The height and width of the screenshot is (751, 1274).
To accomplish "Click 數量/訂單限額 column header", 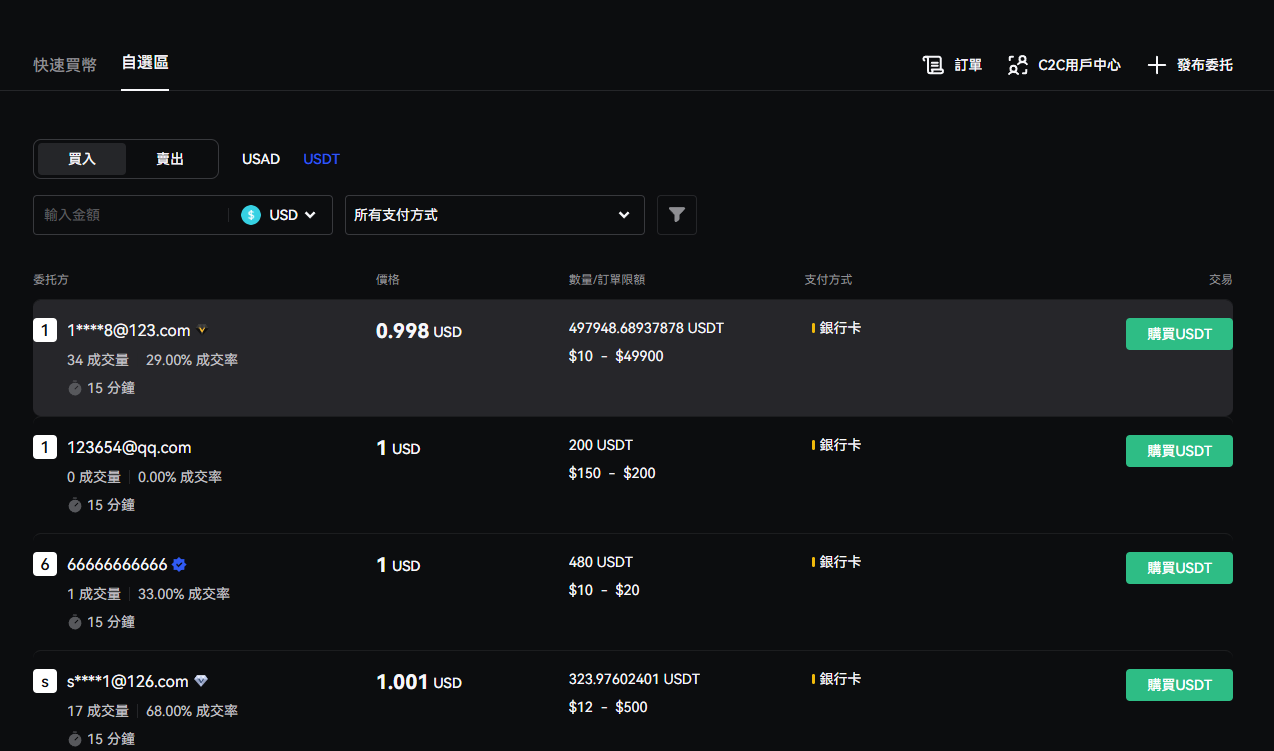I will tap(607, 280).
